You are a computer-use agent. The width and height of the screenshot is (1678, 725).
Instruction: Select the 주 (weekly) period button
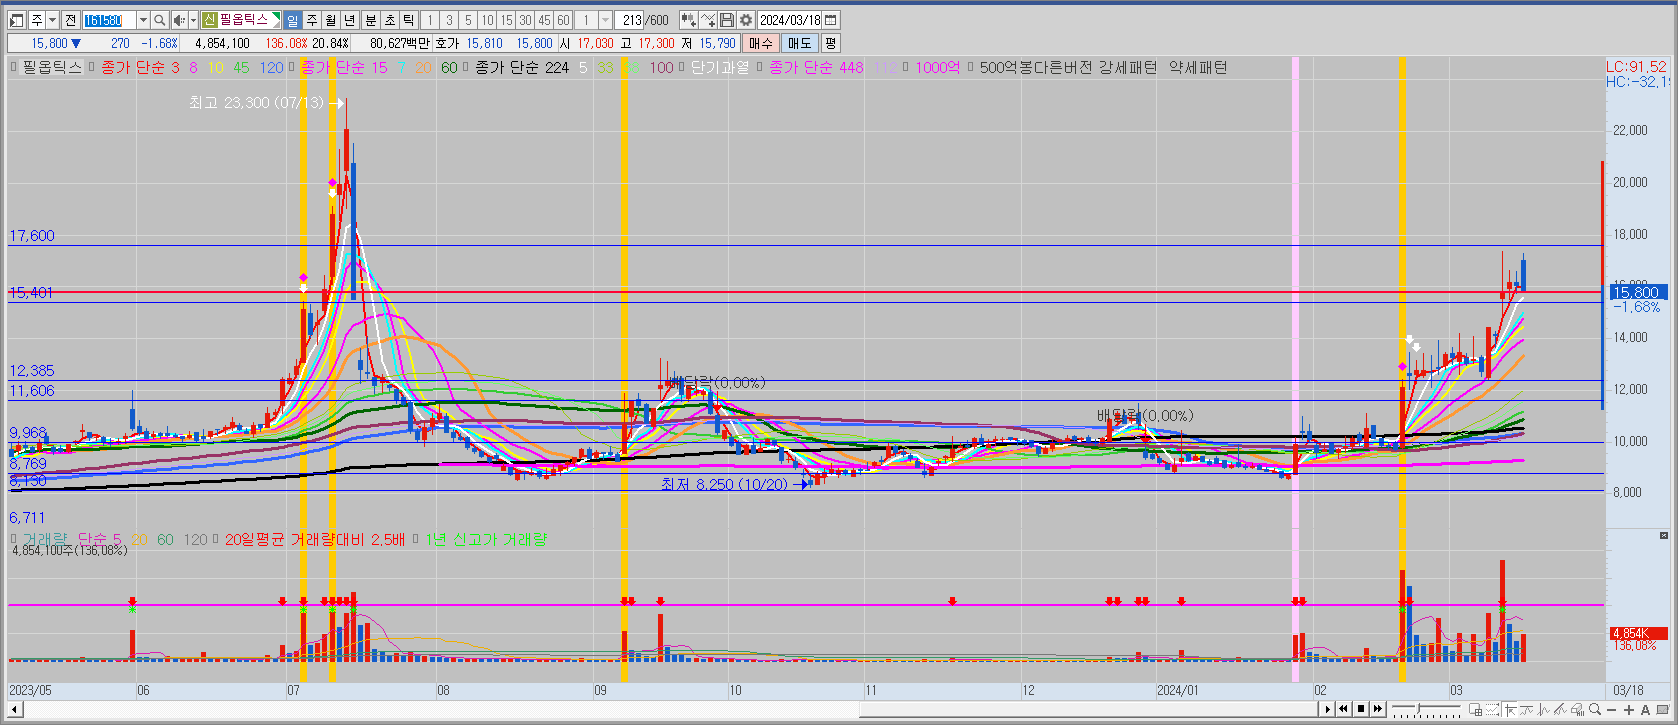311,20
